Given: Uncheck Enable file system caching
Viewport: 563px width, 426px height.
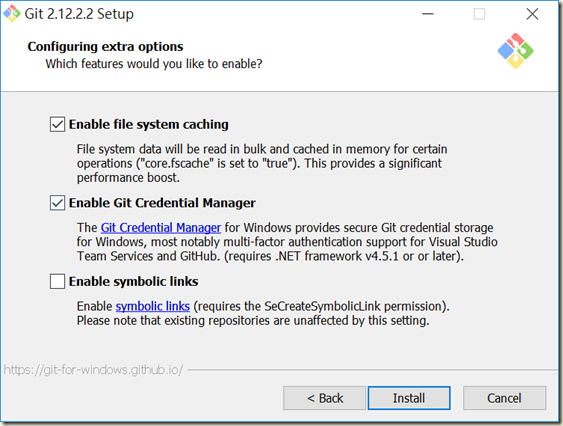Looking at the screenshot, I should point(57,124).
